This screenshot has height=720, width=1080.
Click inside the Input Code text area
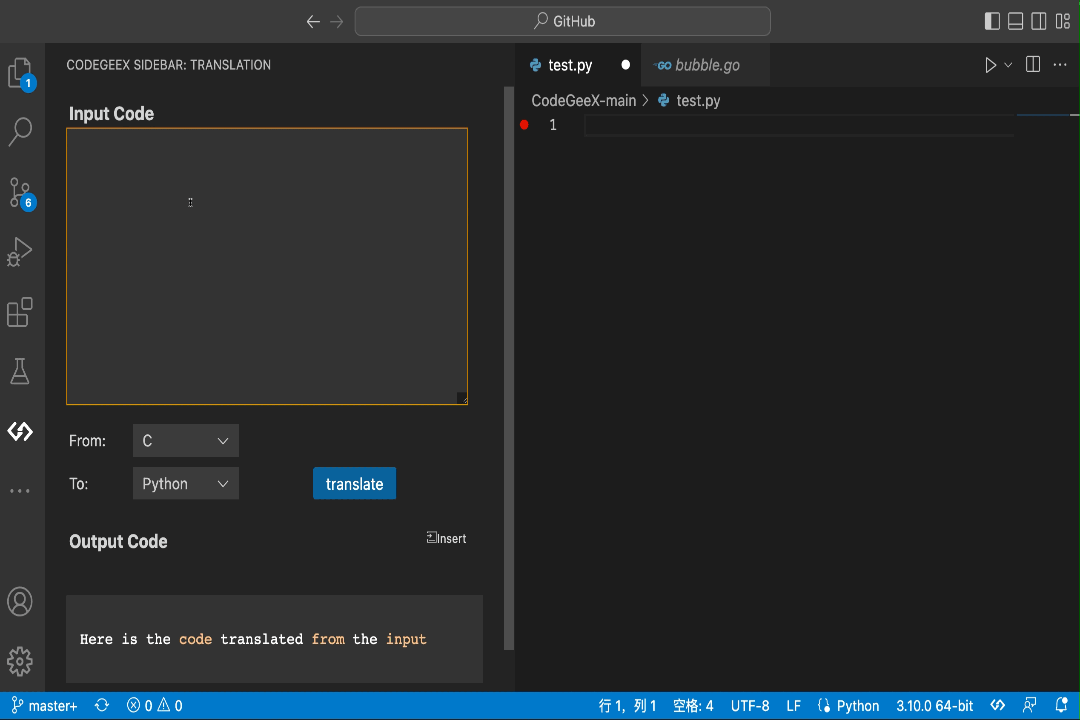pyautogui.click(x=266, y=266)
